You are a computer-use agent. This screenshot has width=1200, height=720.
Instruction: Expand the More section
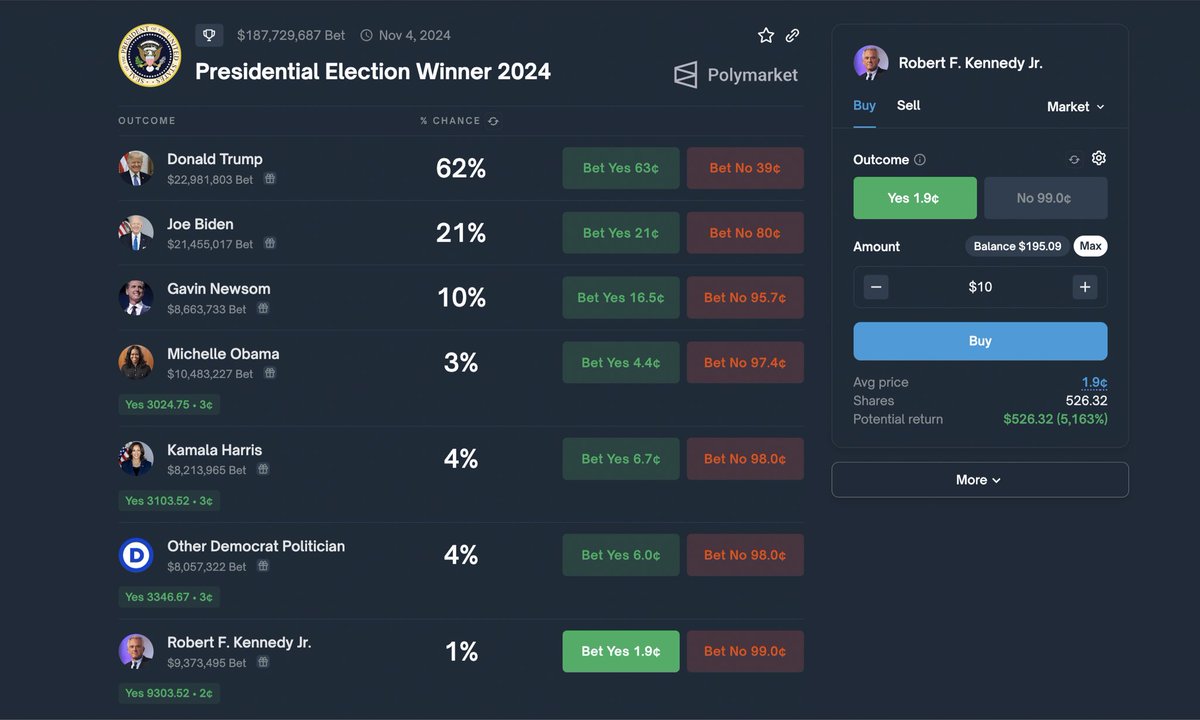coord(980,480)
